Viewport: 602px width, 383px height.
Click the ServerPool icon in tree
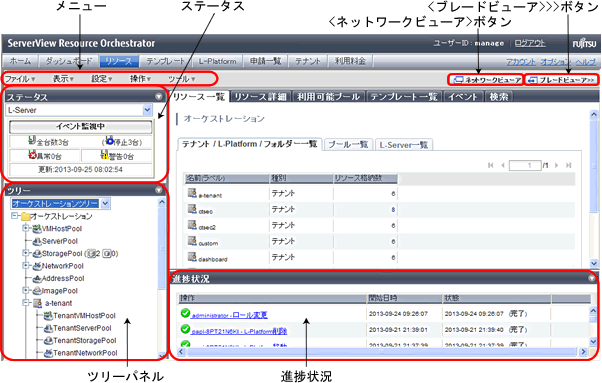[37, 241]
